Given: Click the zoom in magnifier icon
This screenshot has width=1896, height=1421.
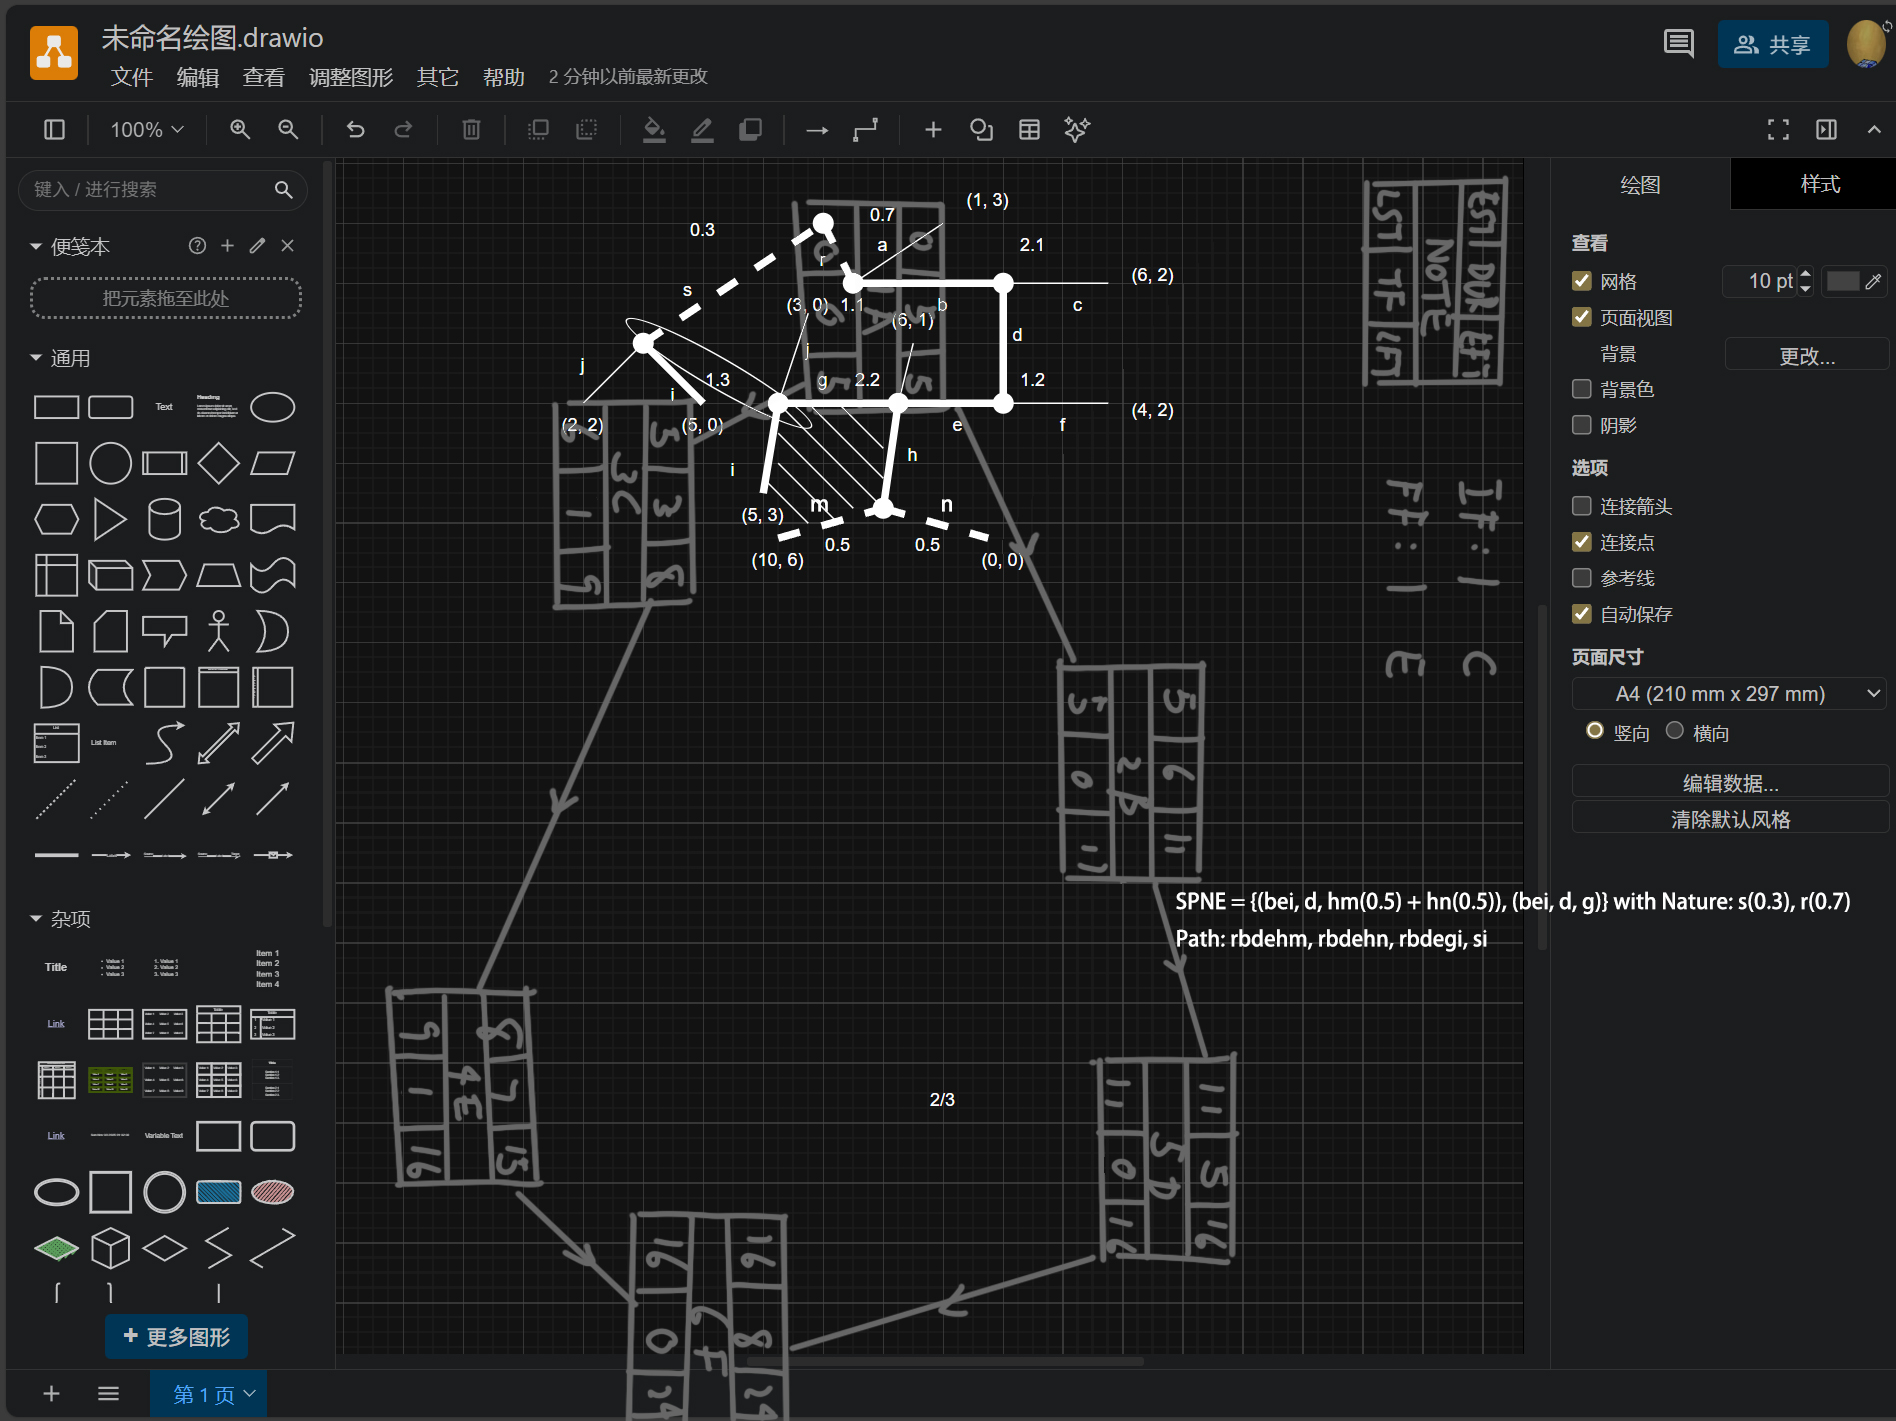Looking at the screenshot, I should click(240, 129).
